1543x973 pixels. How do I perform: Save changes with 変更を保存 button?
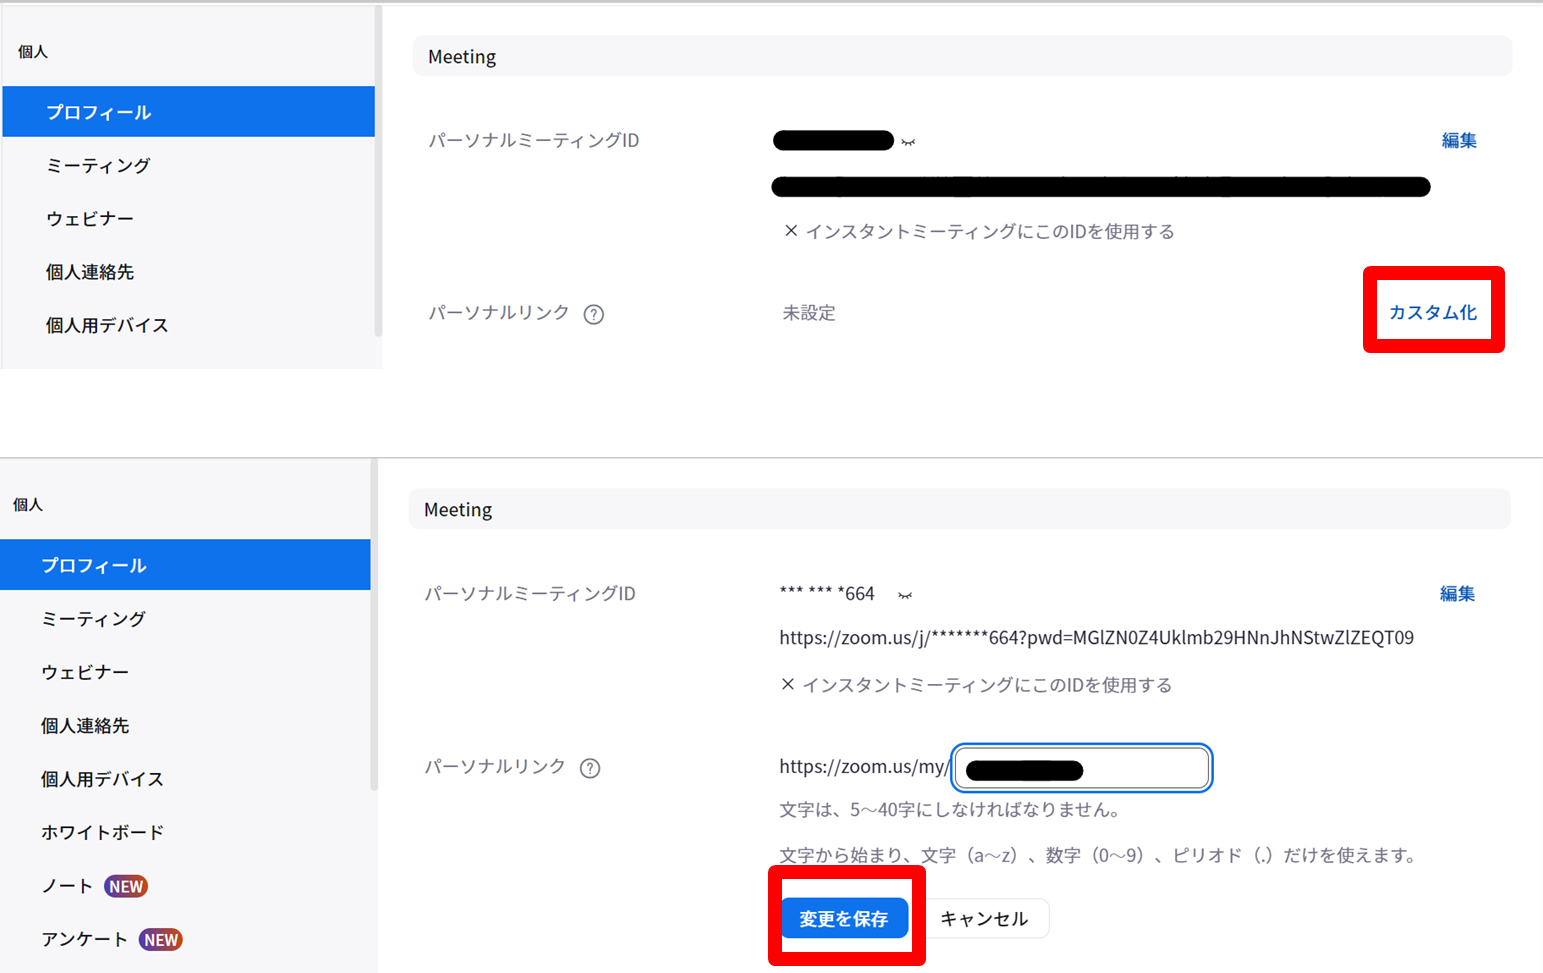844,918
